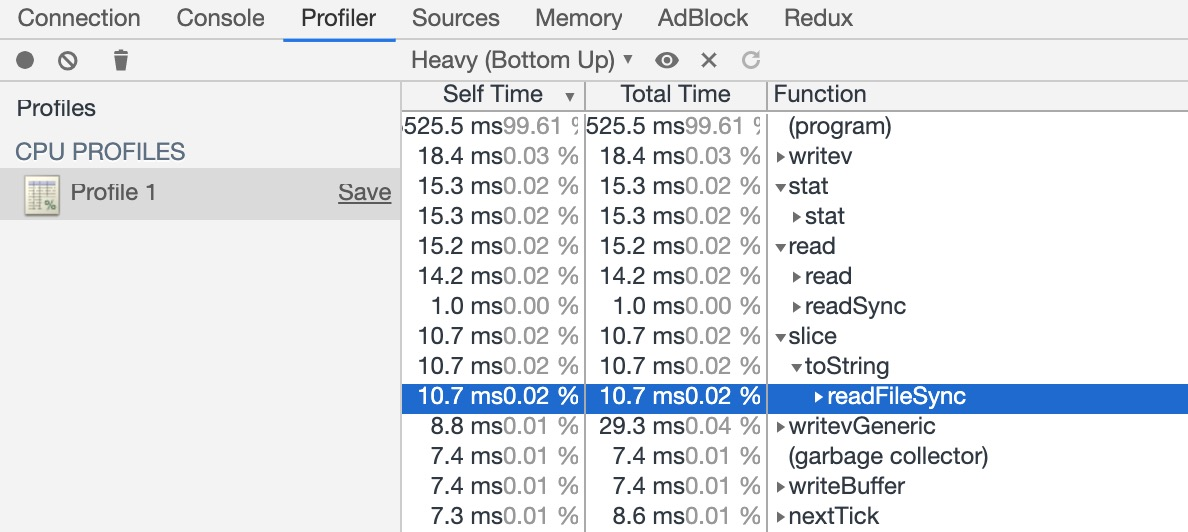Screen dimensions: 1188x532
Task: Restore all functions with reload icon
Action: click(751, 61)
